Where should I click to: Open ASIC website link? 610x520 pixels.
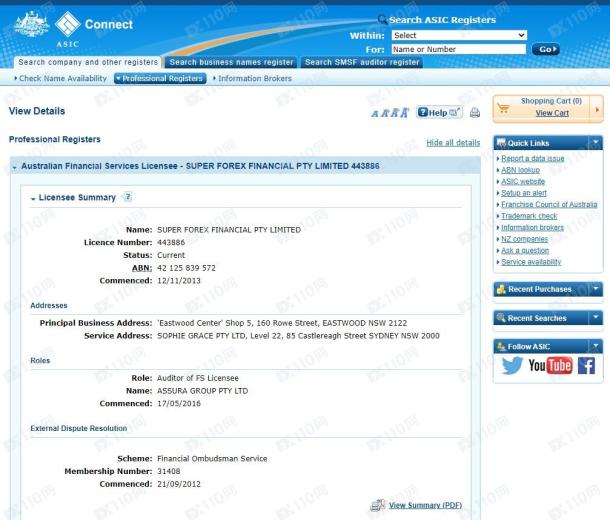click(x=523, y=181)
